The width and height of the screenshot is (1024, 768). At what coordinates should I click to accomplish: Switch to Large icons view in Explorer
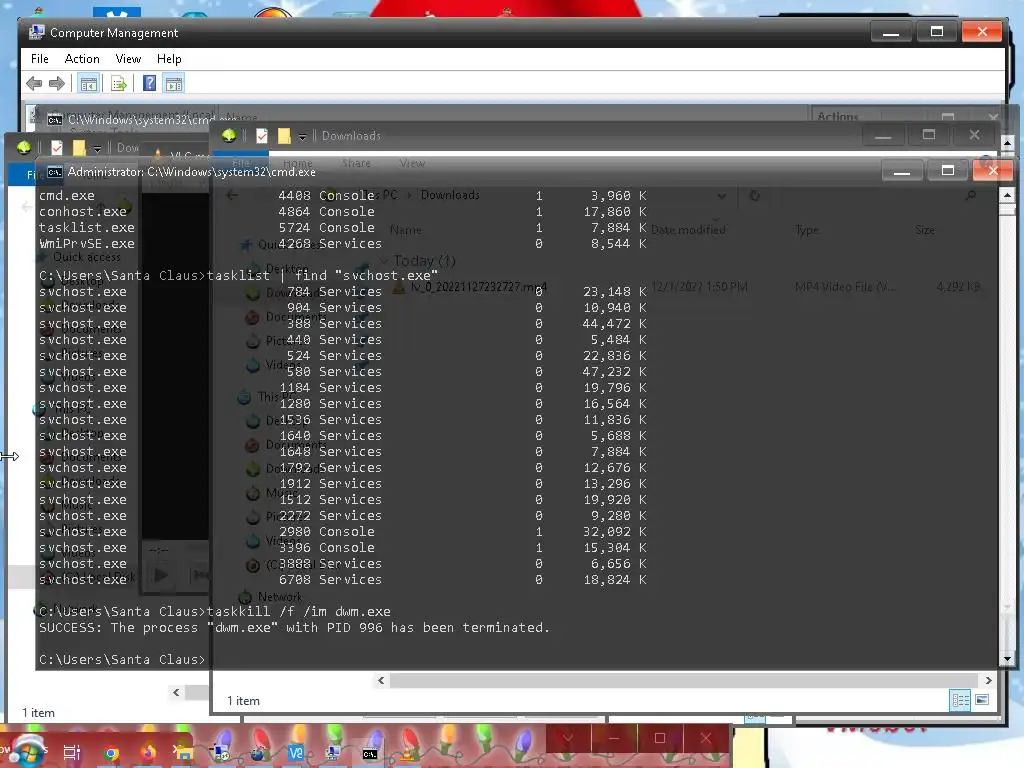[x=982, y=700]
